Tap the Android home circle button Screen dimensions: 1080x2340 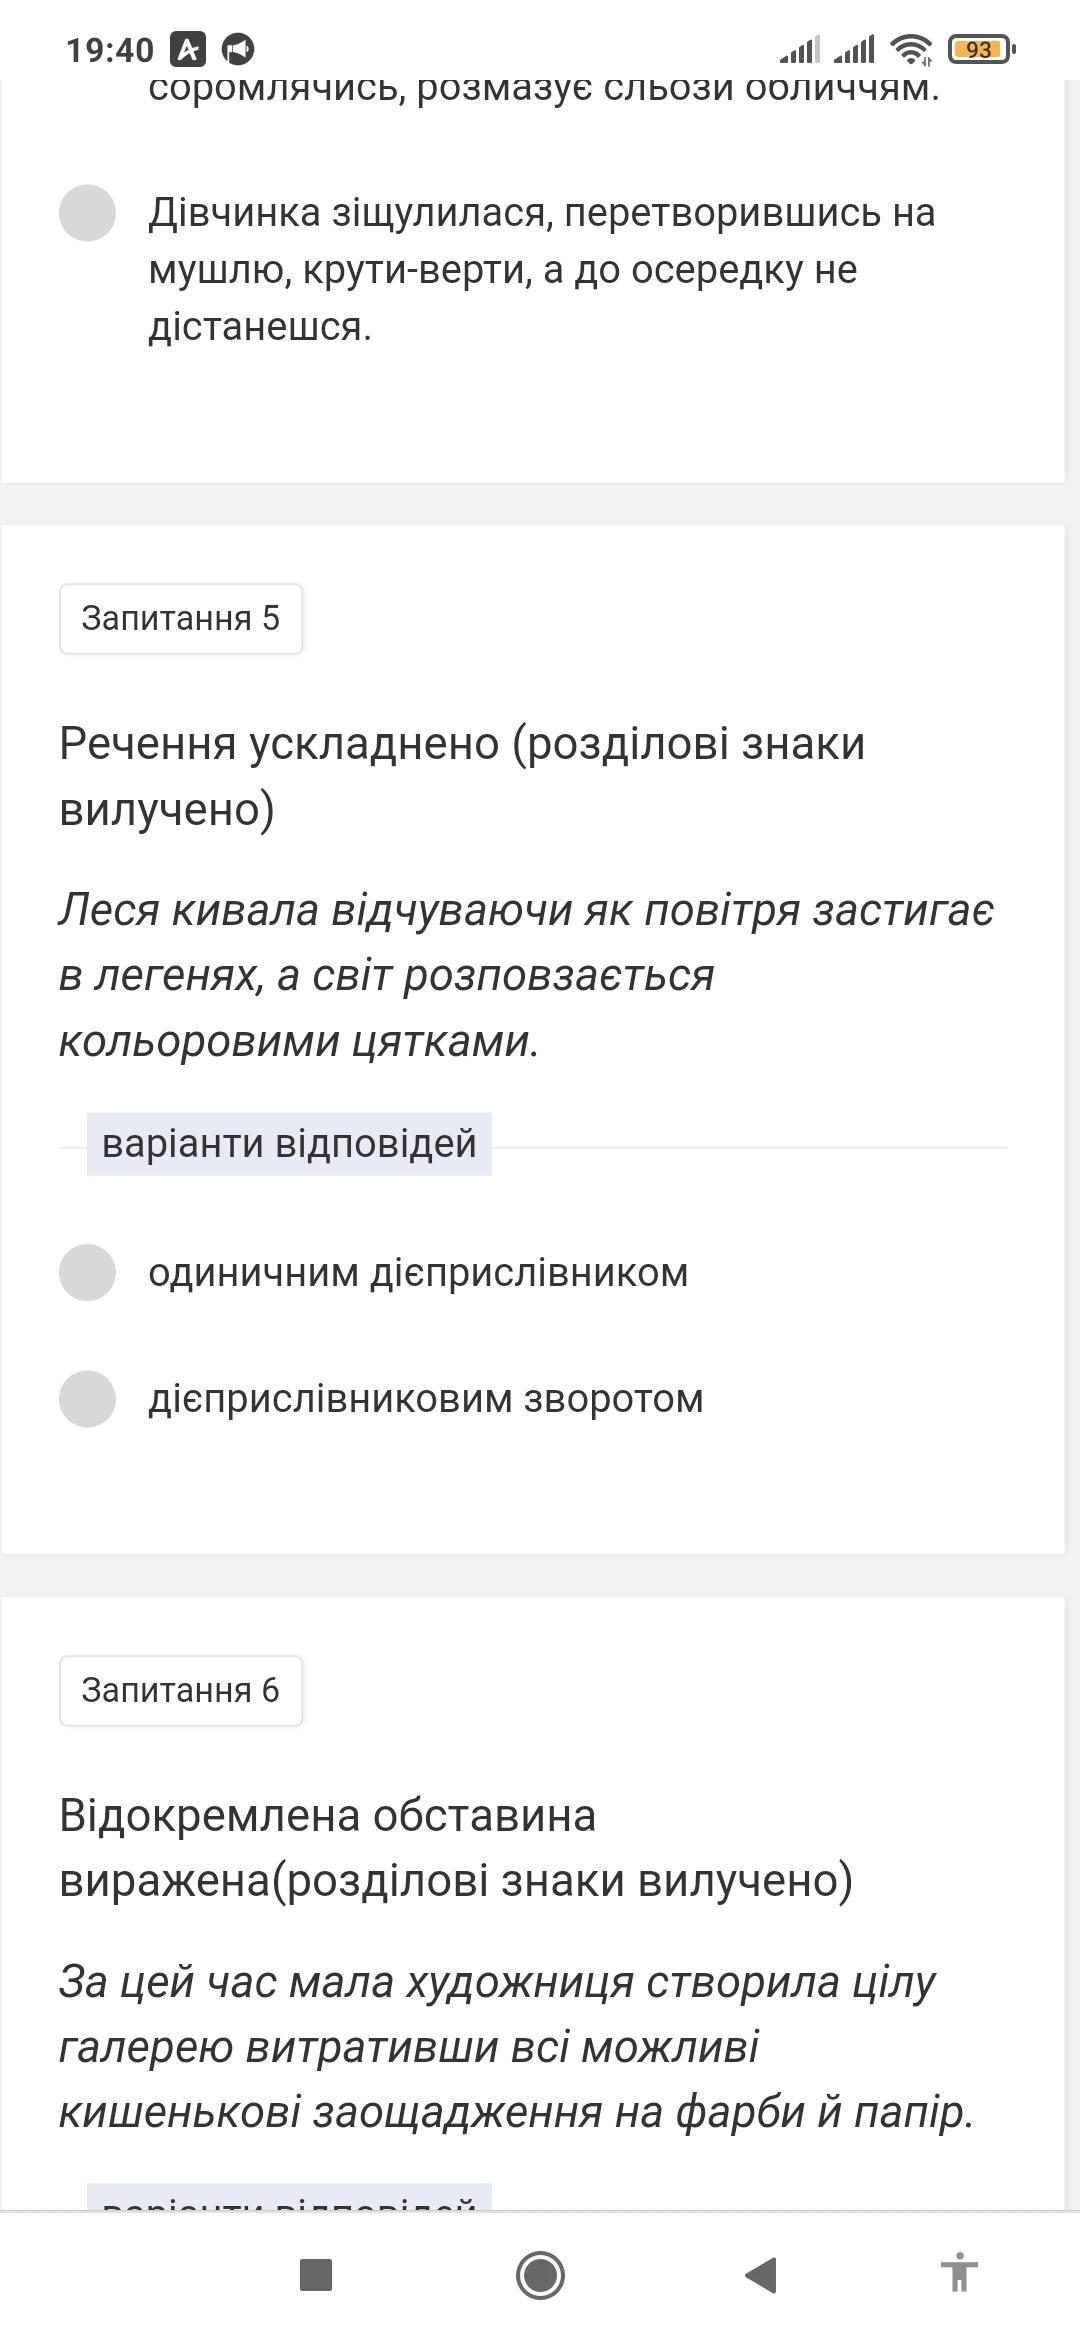540,2275
